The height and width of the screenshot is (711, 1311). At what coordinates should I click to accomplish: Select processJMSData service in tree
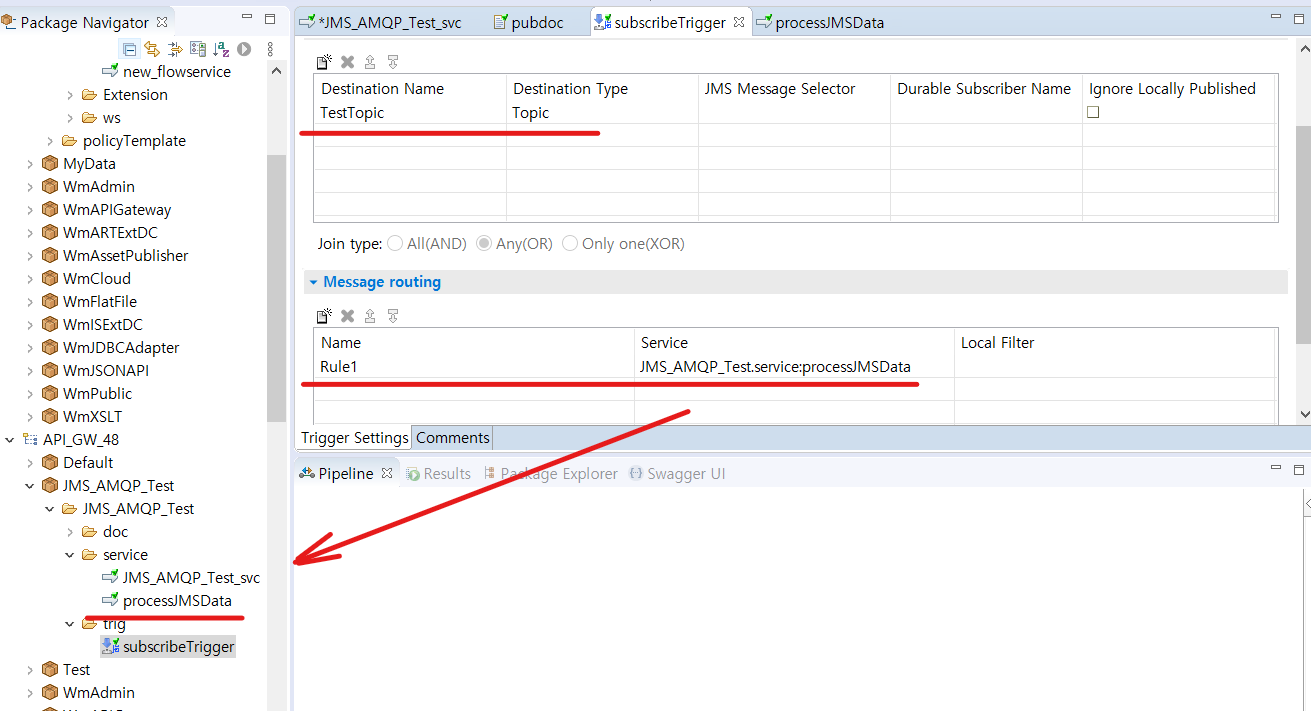(x=177, y=601)
